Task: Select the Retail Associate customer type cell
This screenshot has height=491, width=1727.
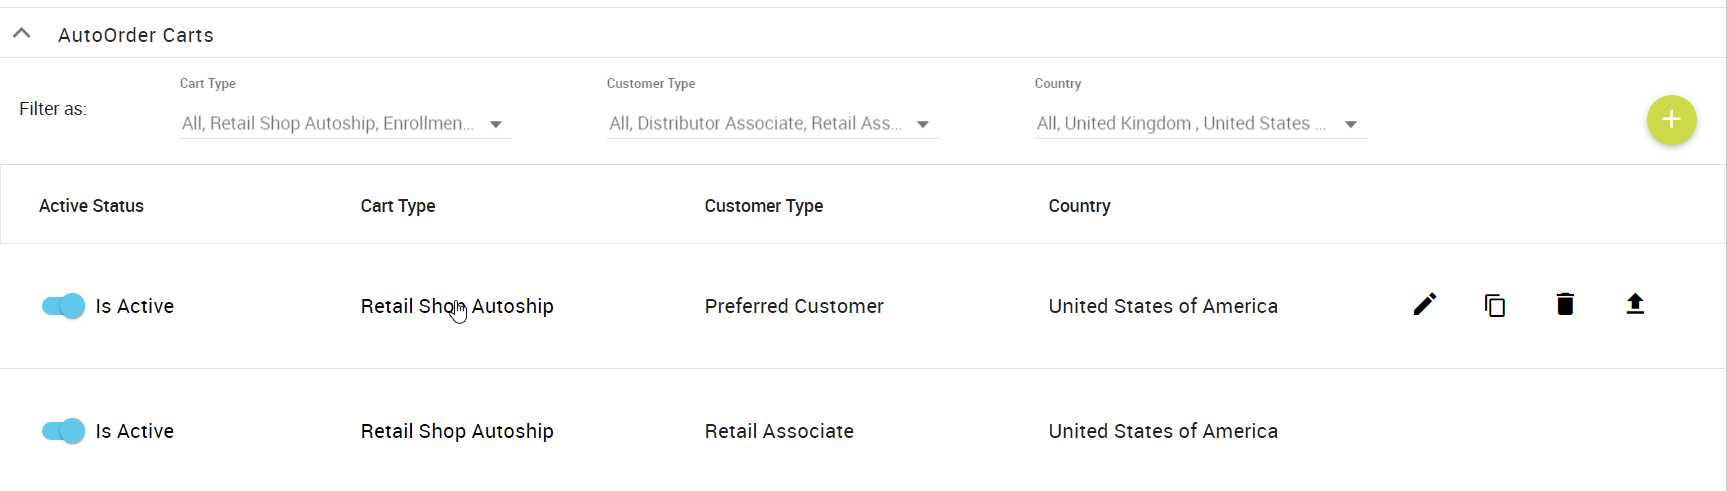Action: point(779,431)
